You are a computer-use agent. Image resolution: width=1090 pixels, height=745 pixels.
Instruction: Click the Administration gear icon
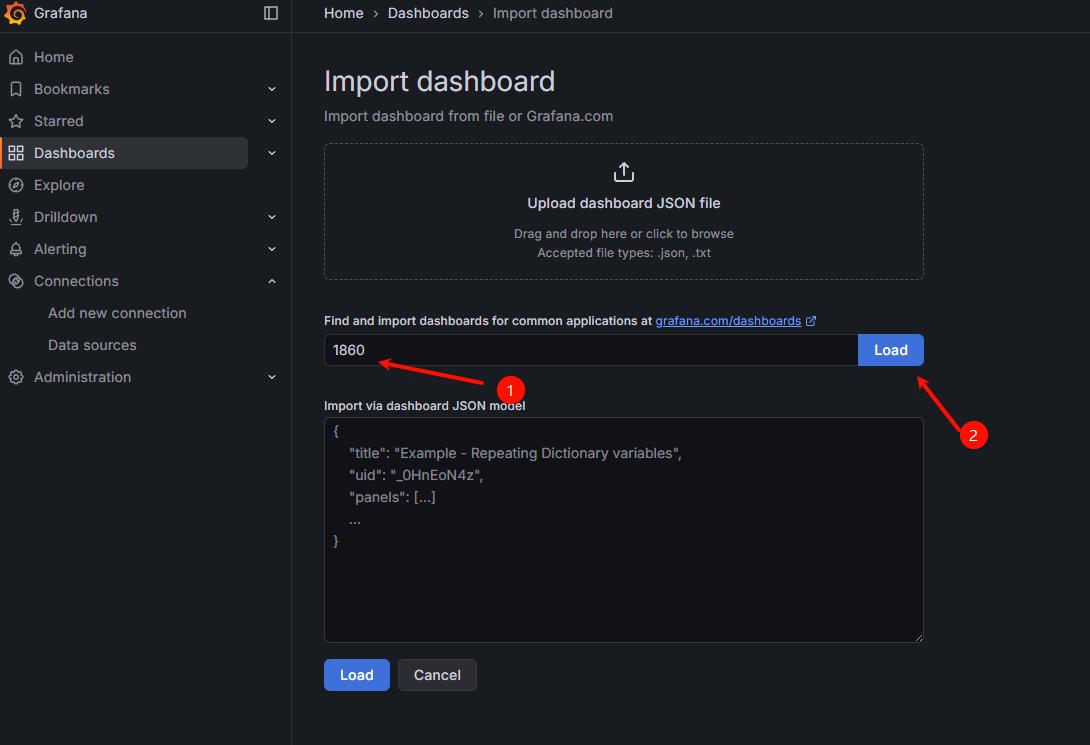click(16, 377)
